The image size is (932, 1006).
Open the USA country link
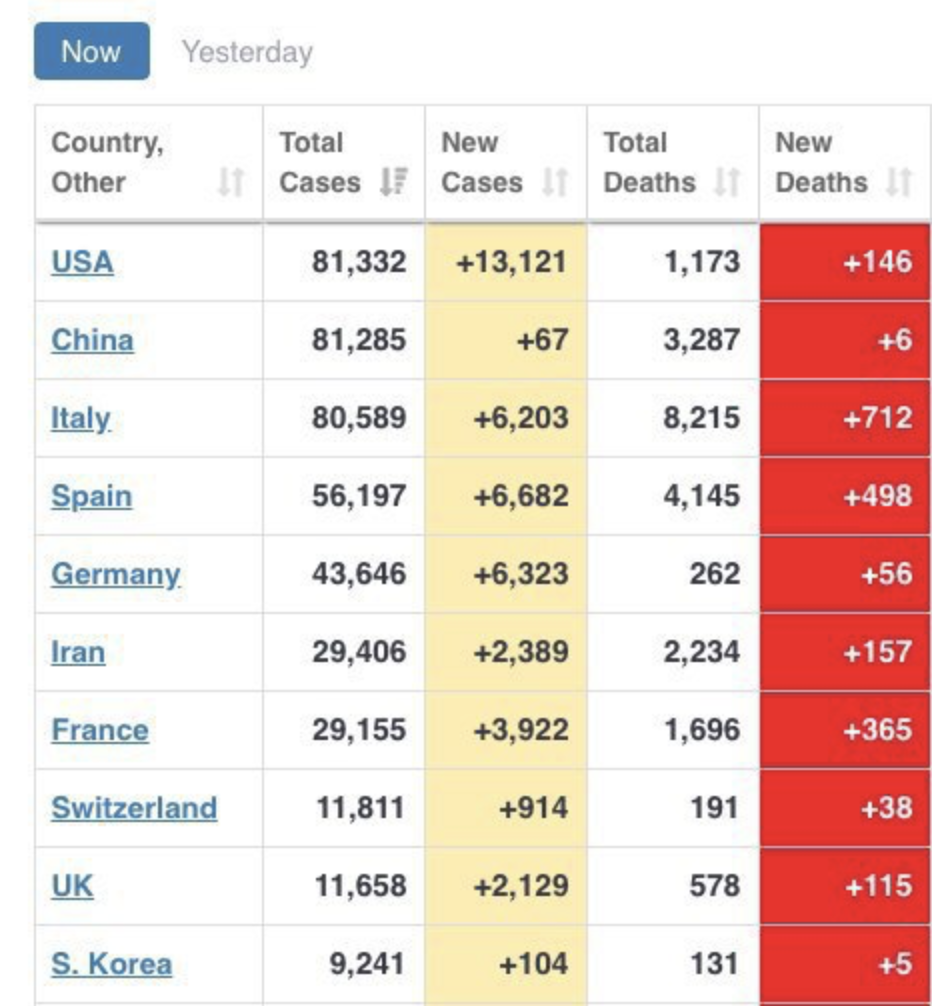[x=82, y=262]
